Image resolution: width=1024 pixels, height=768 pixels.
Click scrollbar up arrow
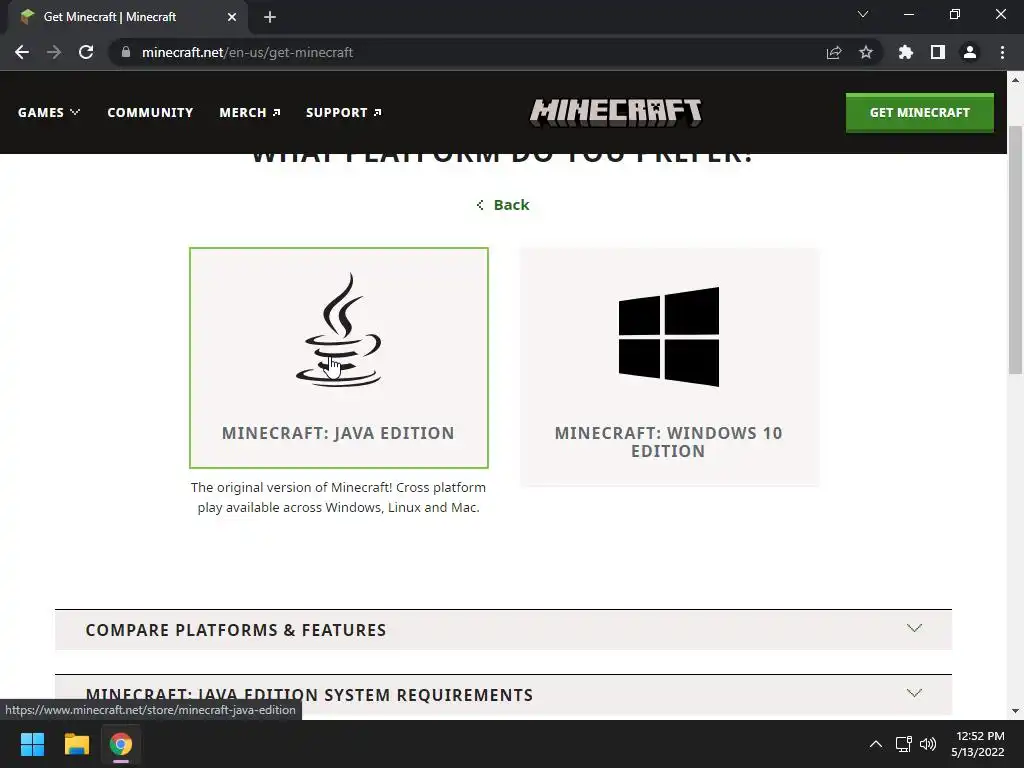click(x=1015, y=80)
